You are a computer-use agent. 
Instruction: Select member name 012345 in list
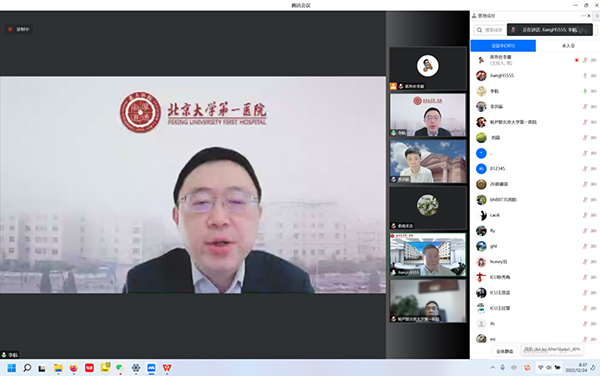[x=497, y=169]
